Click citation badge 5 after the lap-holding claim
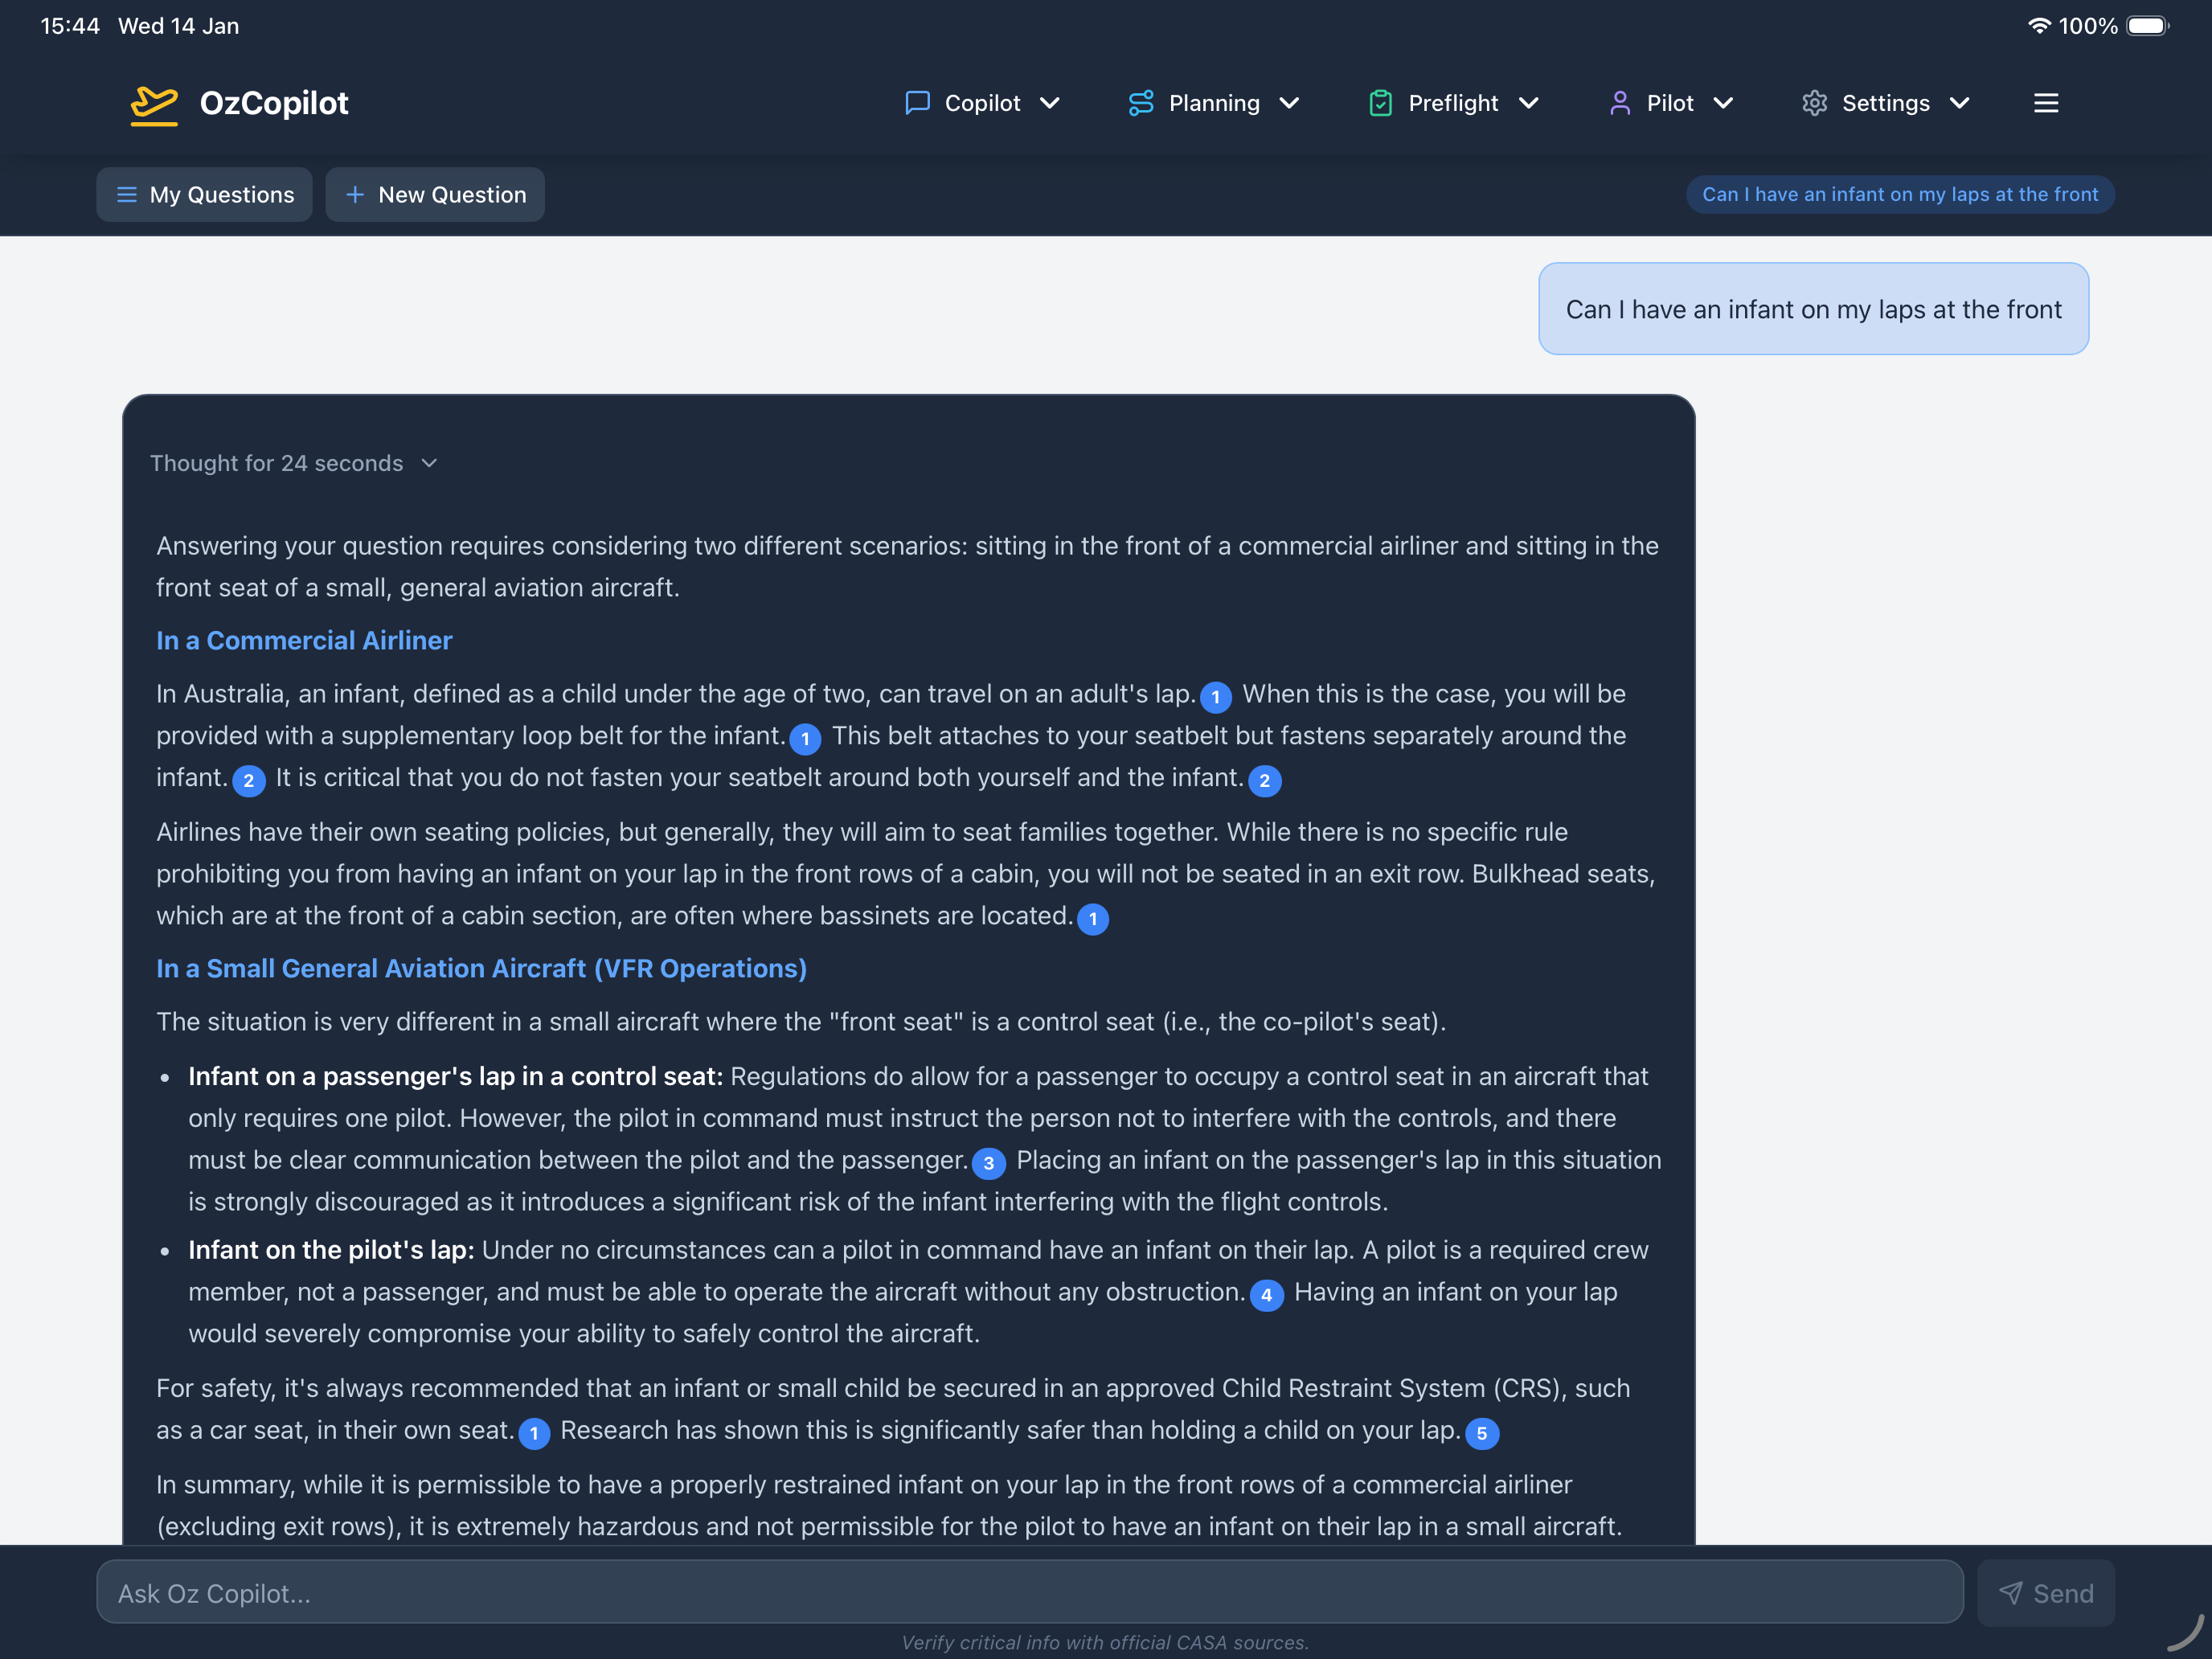This screenshot has height=1659, width=2212. tap(1482, 1433)
